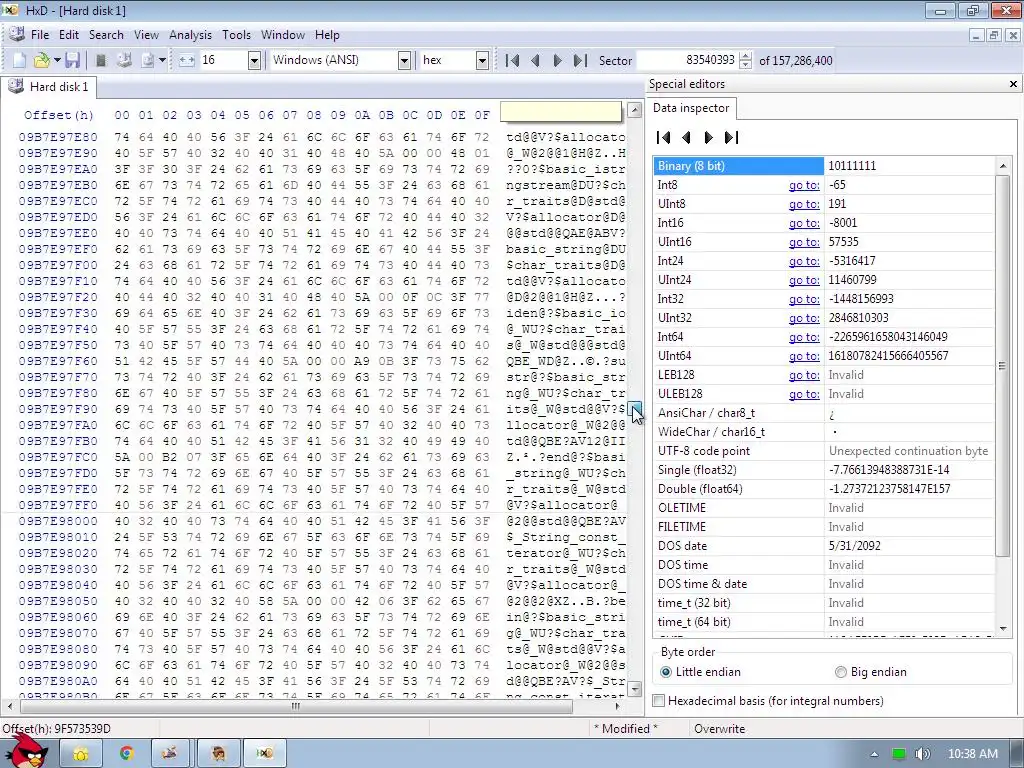
Task: Restore the inner Hard disk 1 document window
Action: [x=994, y=36]
